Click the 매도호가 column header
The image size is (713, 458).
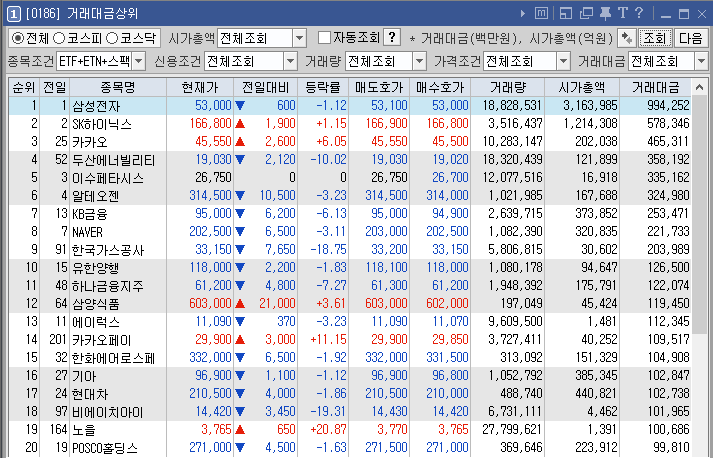click(x=379, y=87)
